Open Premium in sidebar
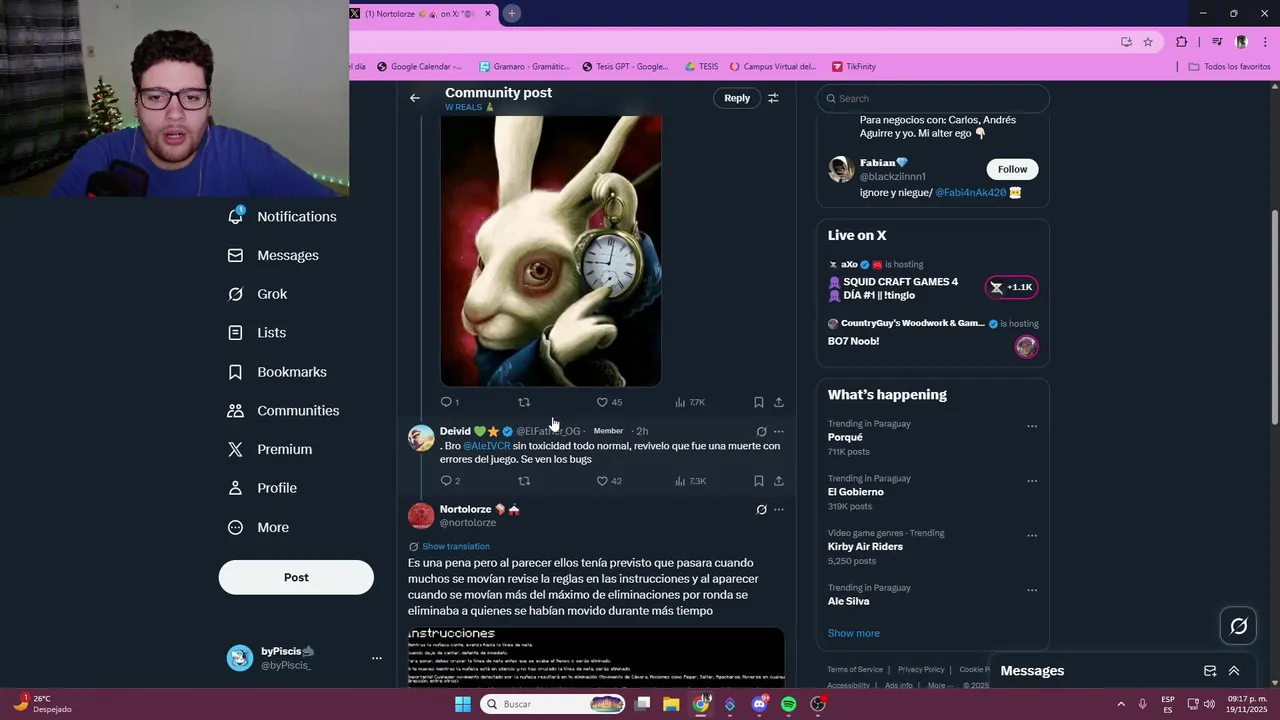 pyautogui.click(x=270, y=450)
